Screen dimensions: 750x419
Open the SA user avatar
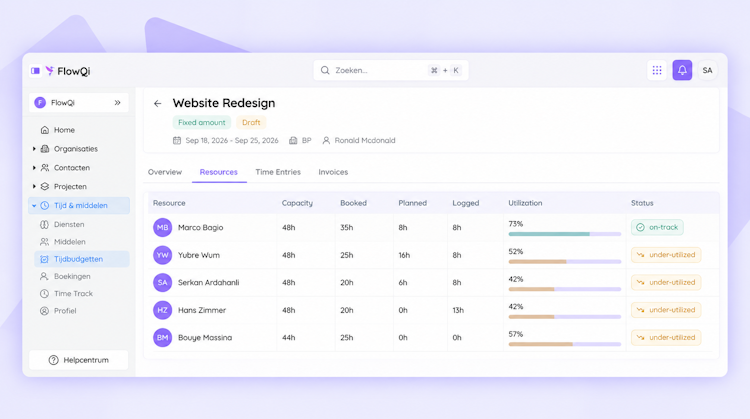[707, 70]
